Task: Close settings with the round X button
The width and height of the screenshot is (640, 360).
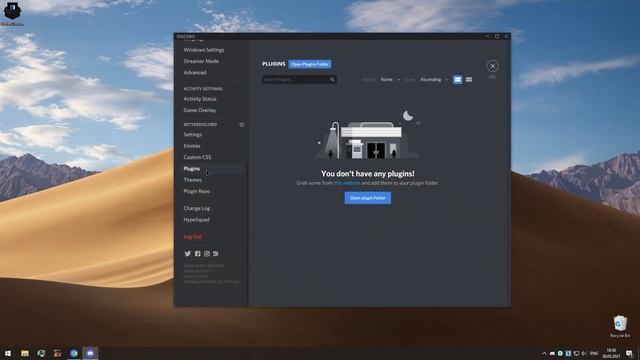Action: pos(492,66)
